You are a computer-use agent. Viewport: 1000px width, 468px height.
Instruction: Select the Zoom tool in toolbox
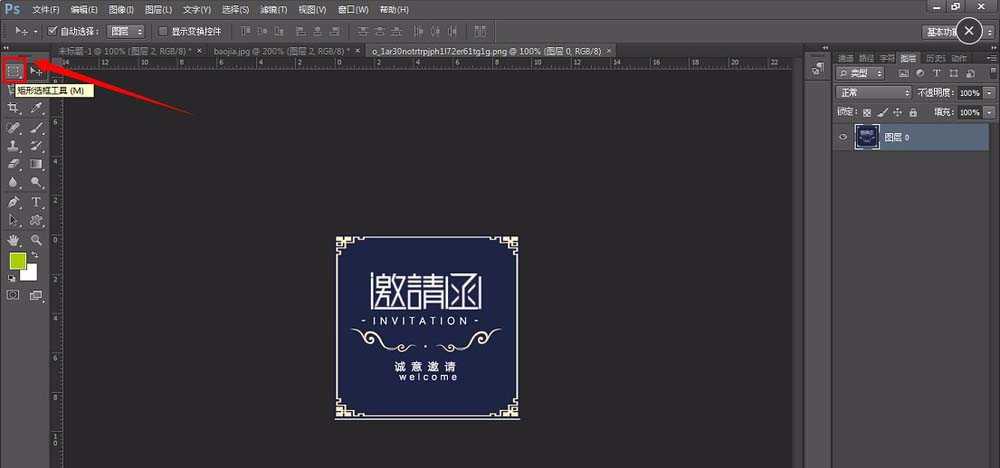37,241
